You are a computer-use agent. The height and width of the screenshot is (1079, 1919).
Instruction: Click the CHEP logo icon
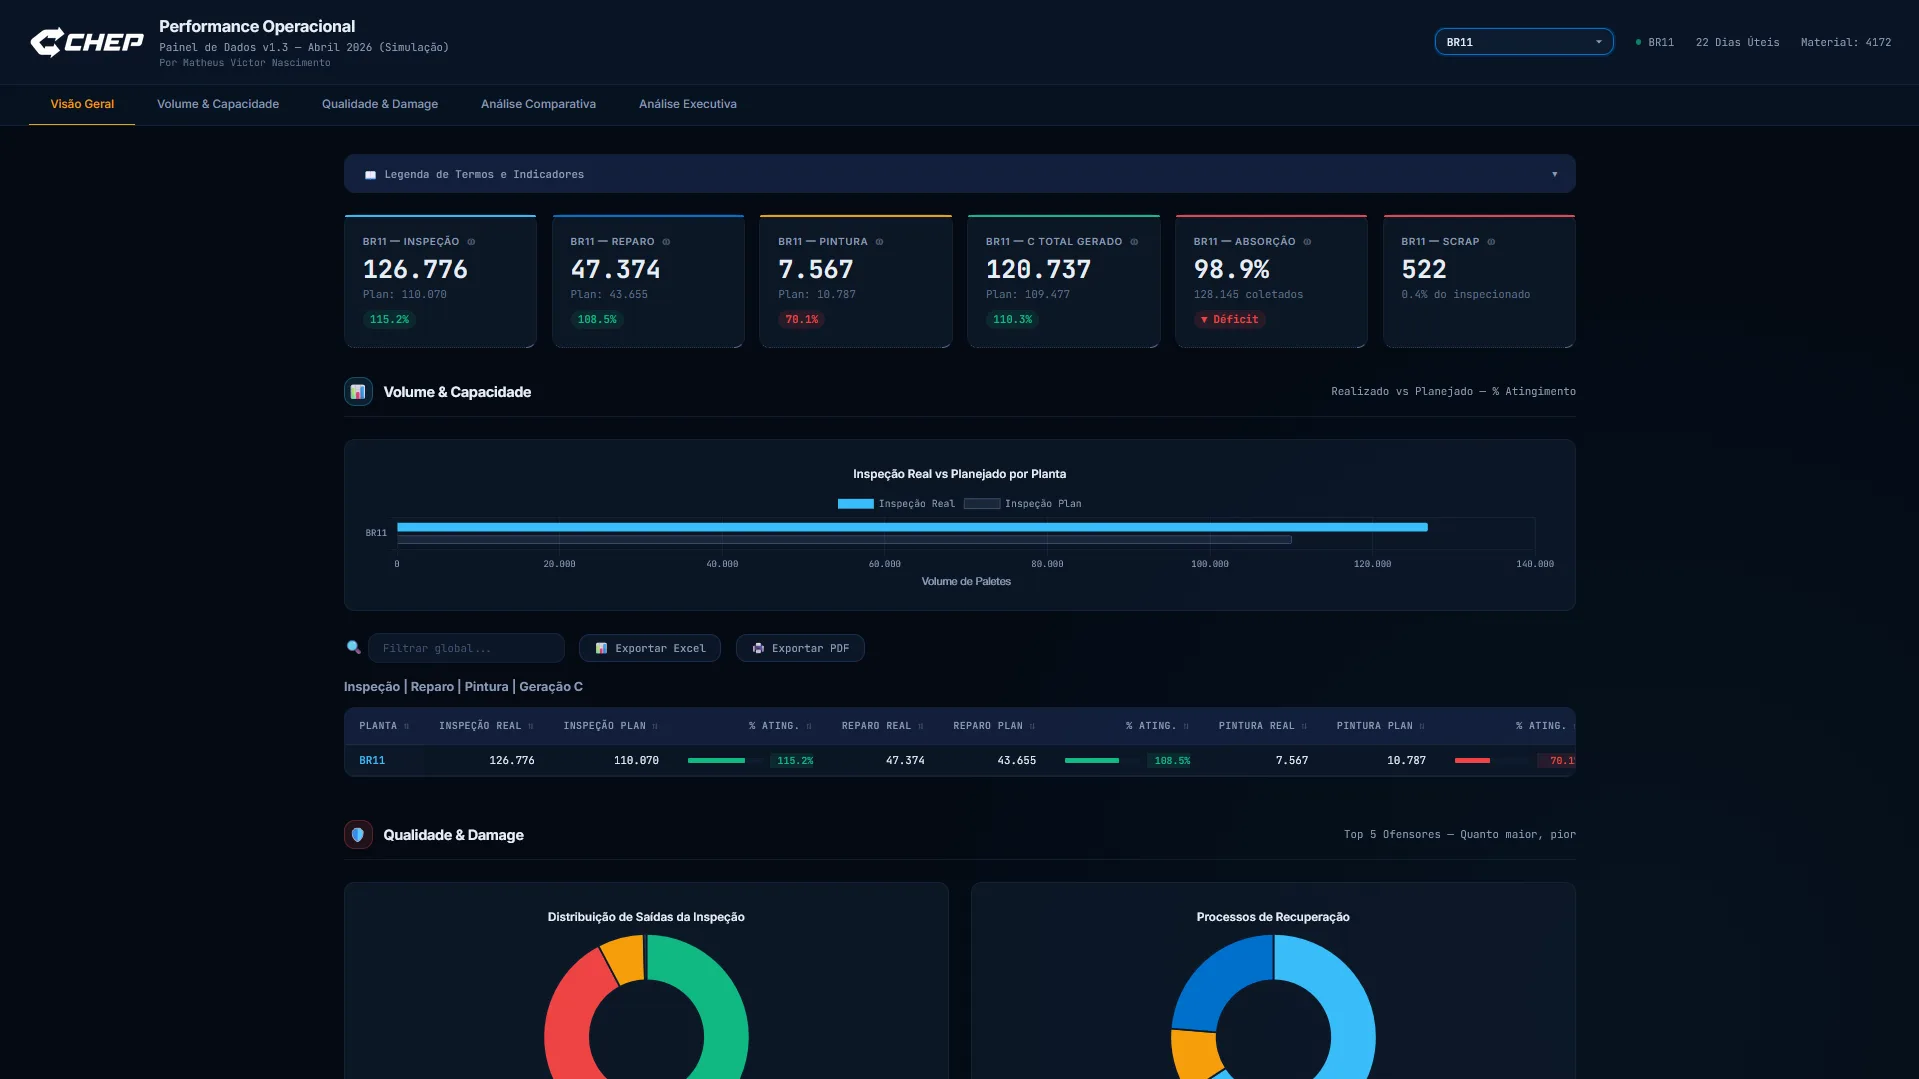coord(47,42)
